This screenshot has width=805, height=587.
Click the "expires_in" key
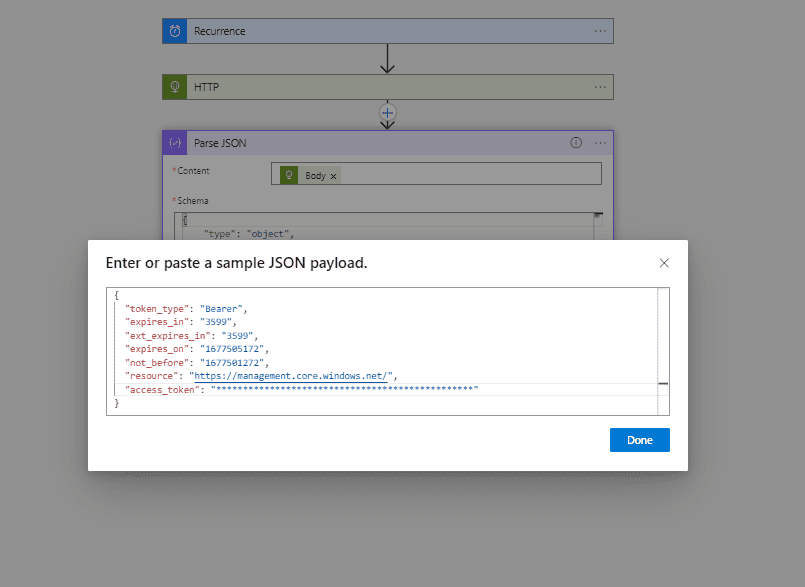(157, 322)
